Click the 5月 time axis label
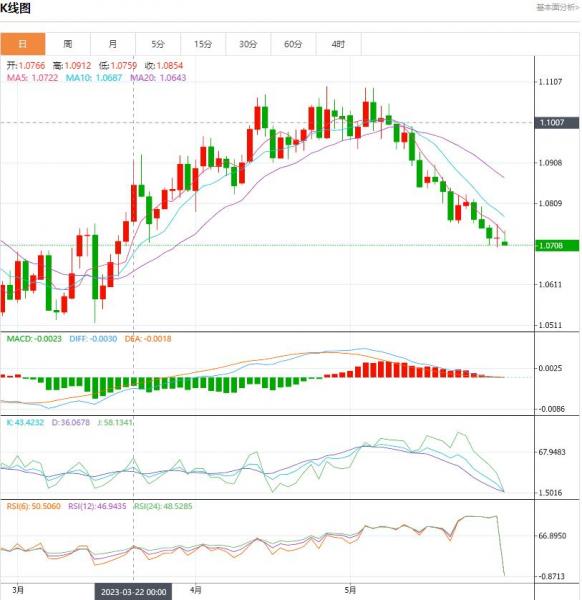582x600 pixels. point(350,590)
